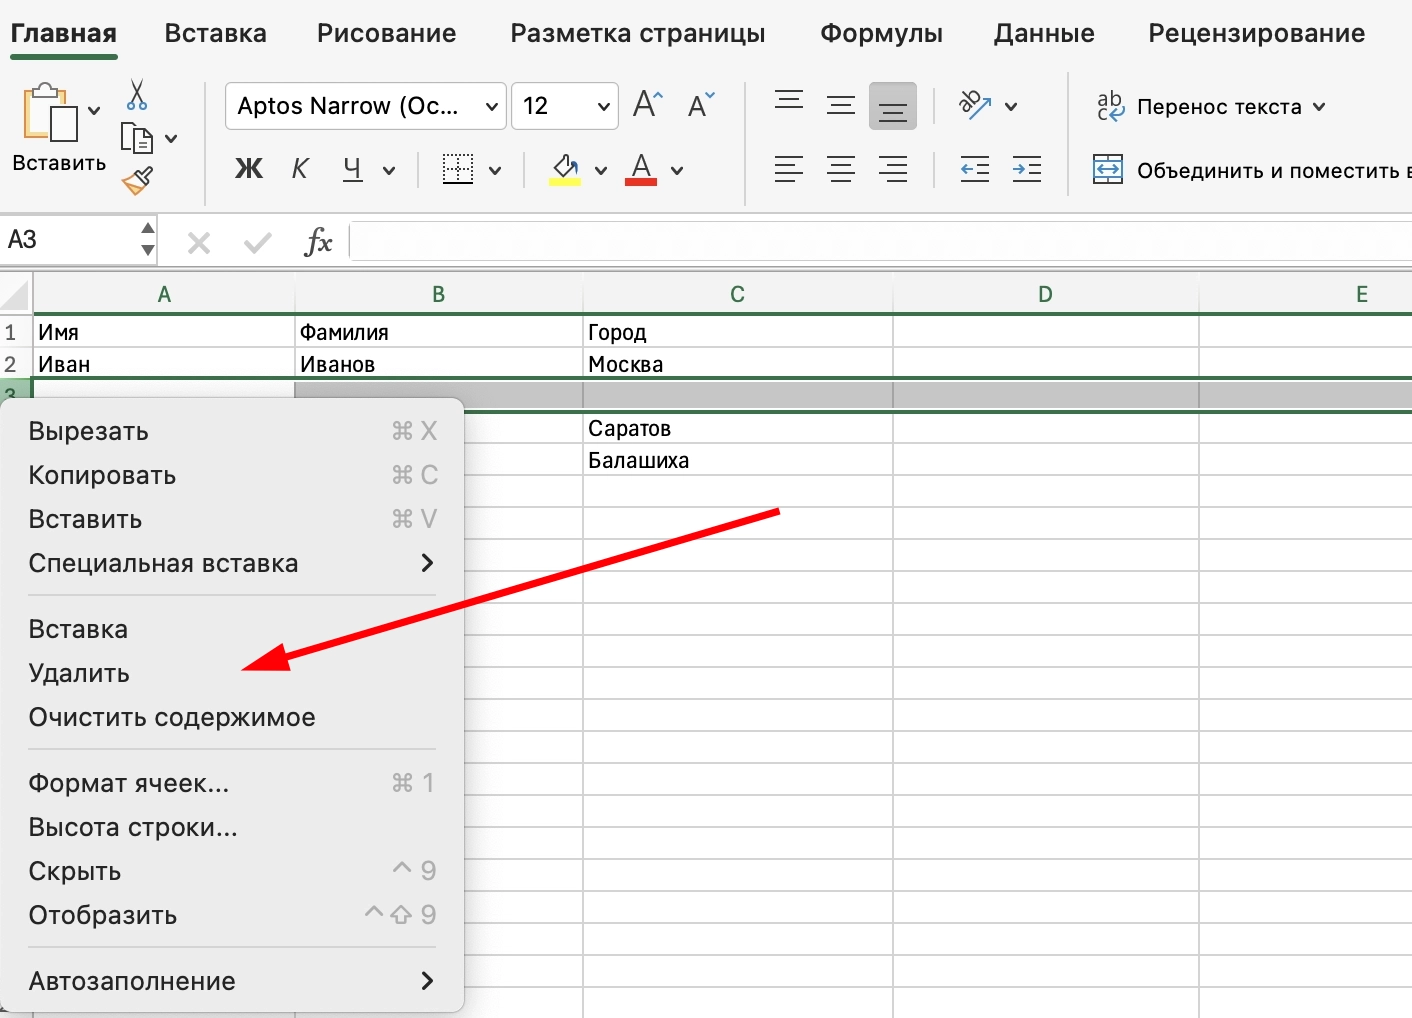Open Формат ячеек from the menu
The width and height of the screenshot is (1412, 1018).
pyautogui.click(x=129, y=783)
